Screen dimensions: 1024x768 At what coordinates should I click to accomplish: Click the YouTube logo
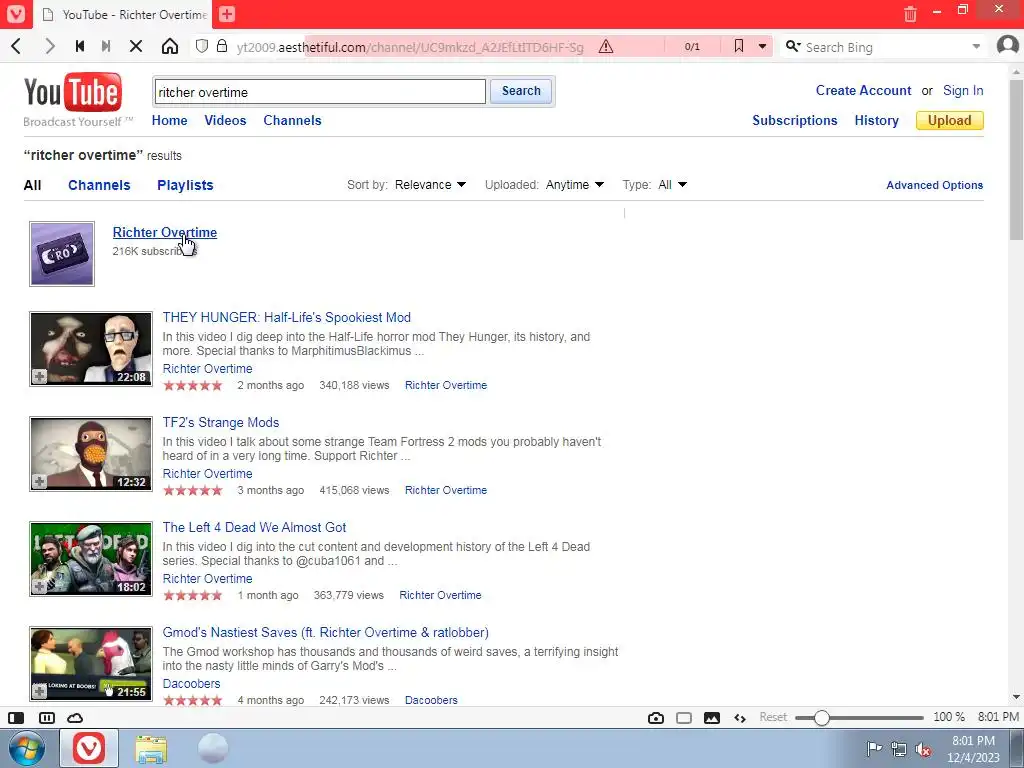(72, 93)
